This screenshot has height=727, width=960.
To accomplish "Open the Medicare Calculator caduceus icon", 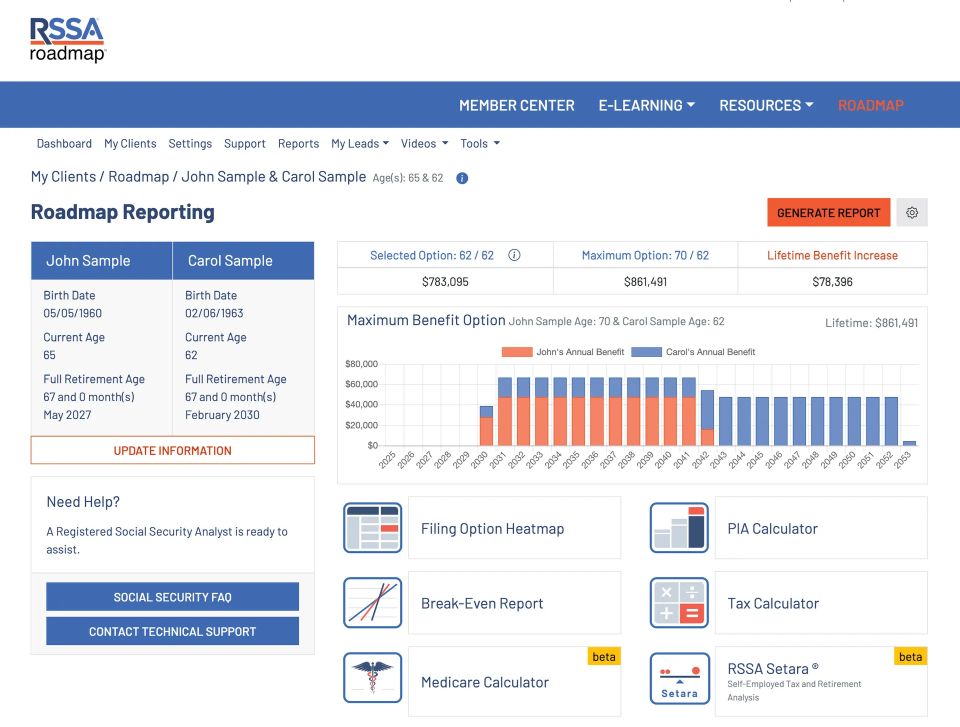I will (x=372, y=682).
